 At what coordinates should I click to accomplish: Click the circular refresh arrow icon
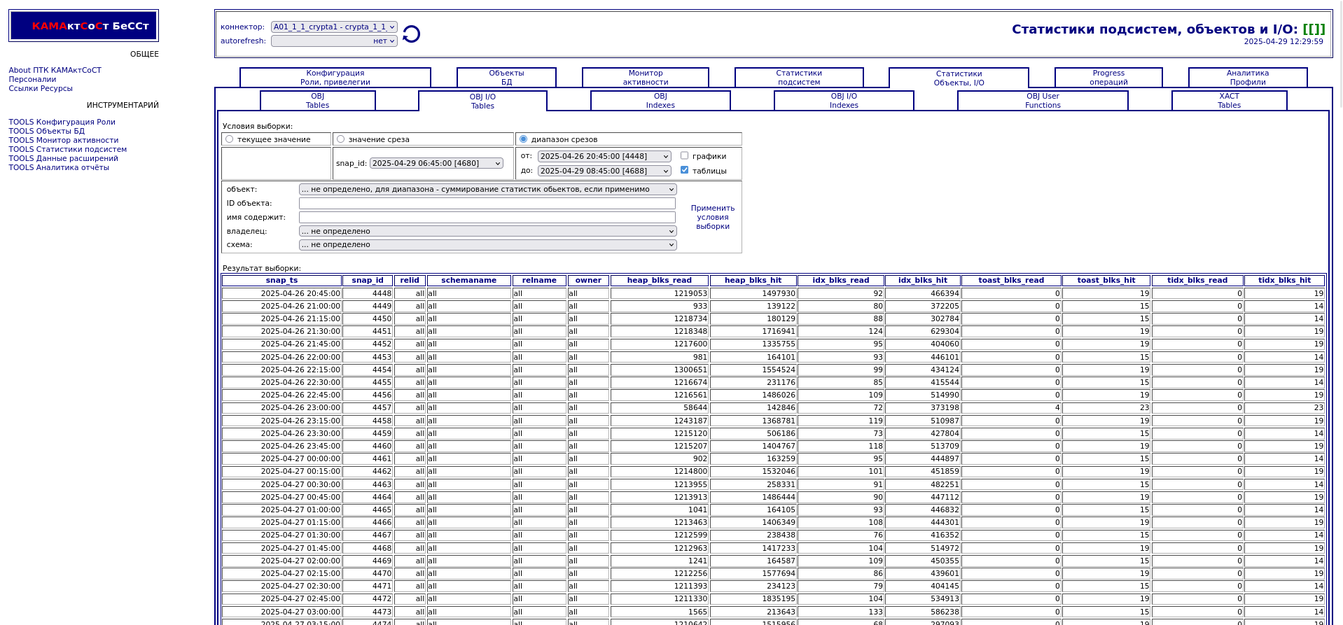411,34
